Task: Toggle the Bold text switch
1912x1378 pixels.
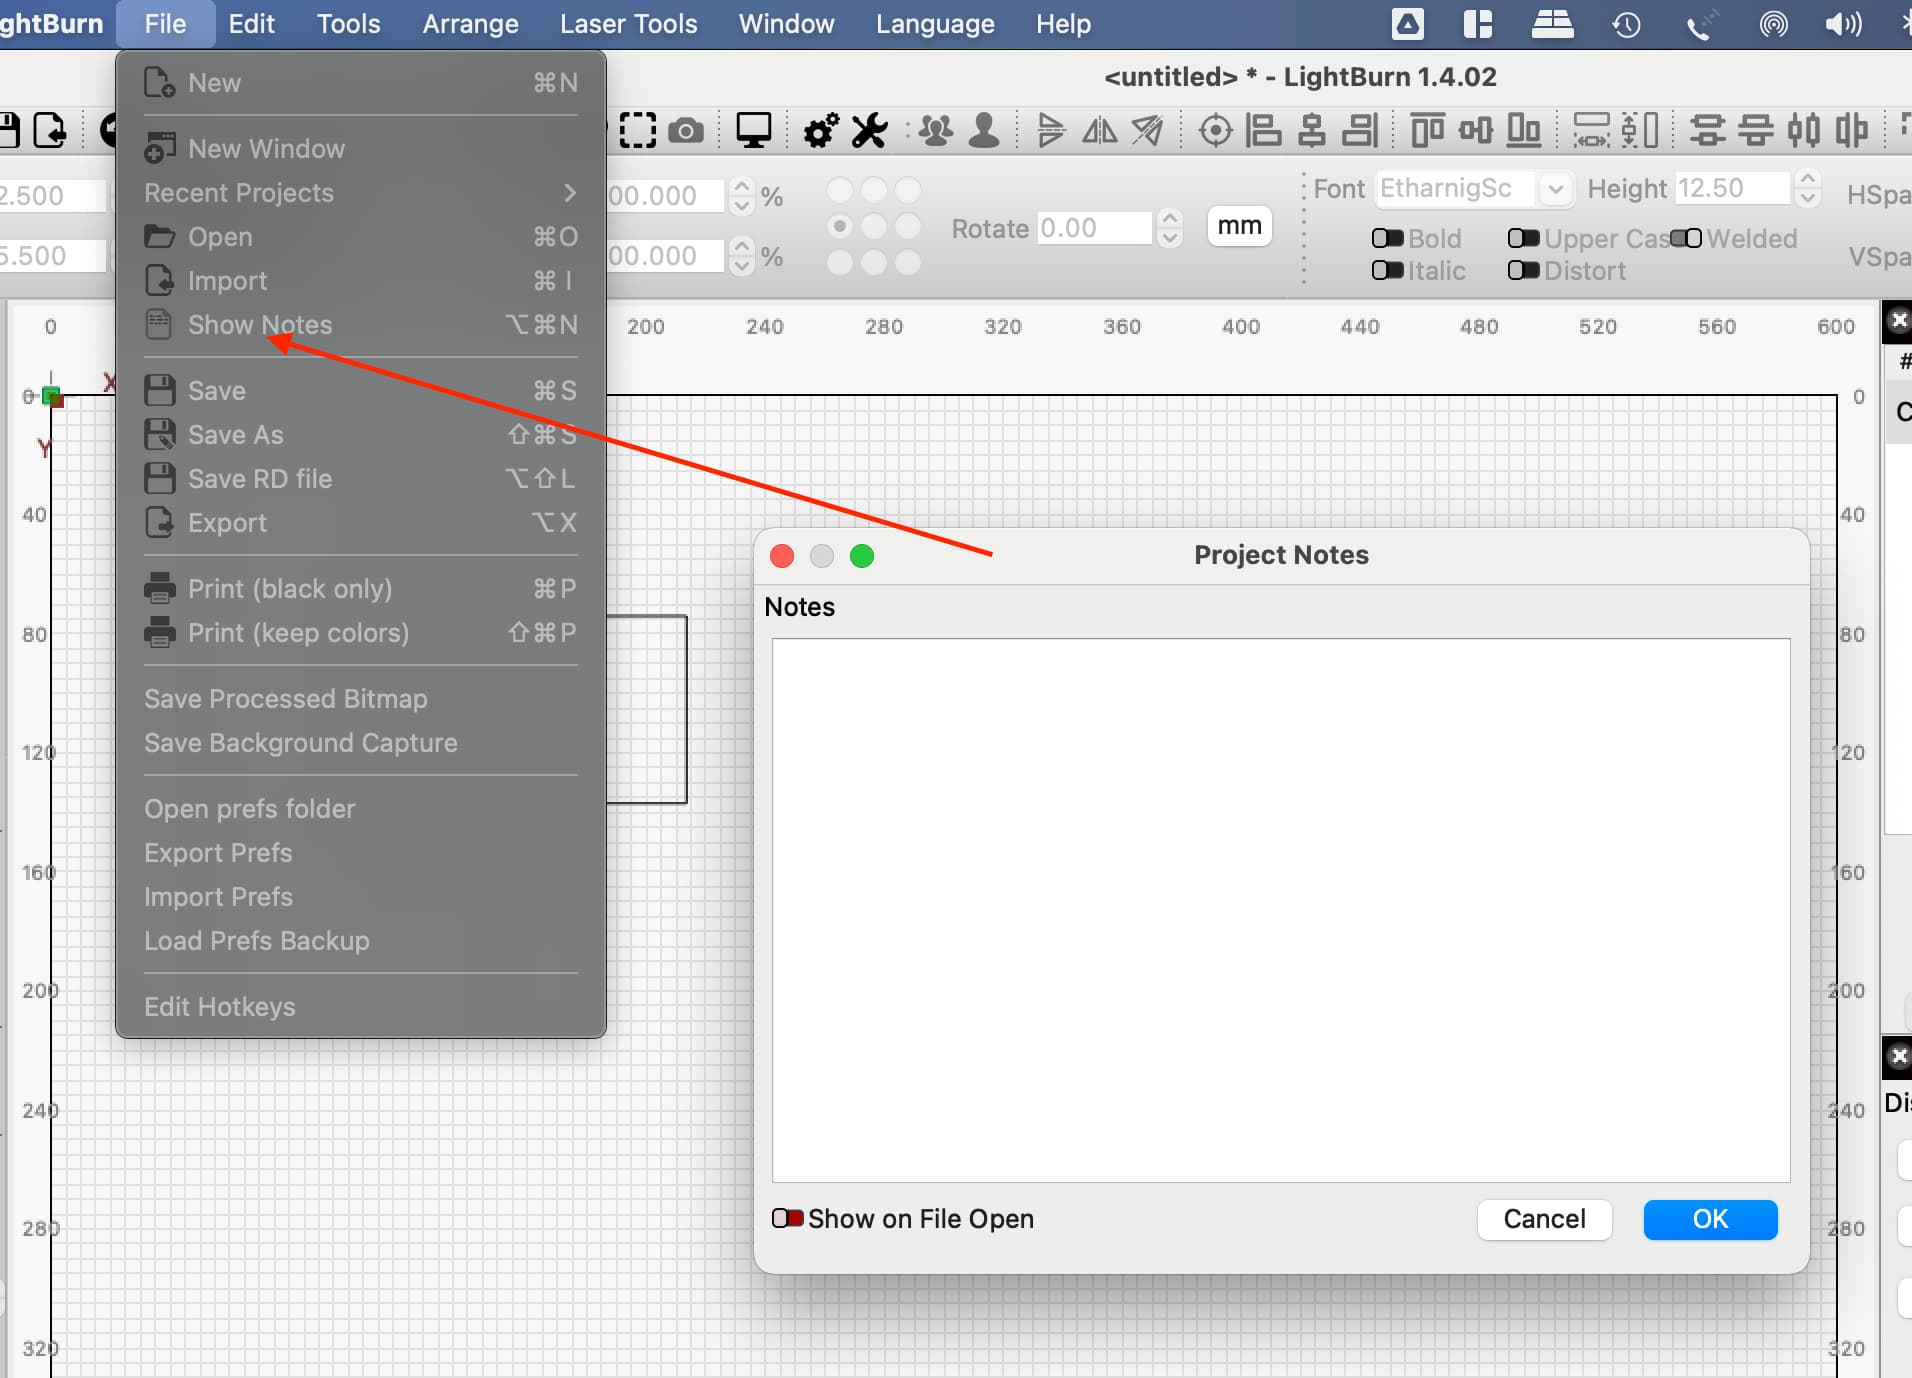Action: 1388,238
